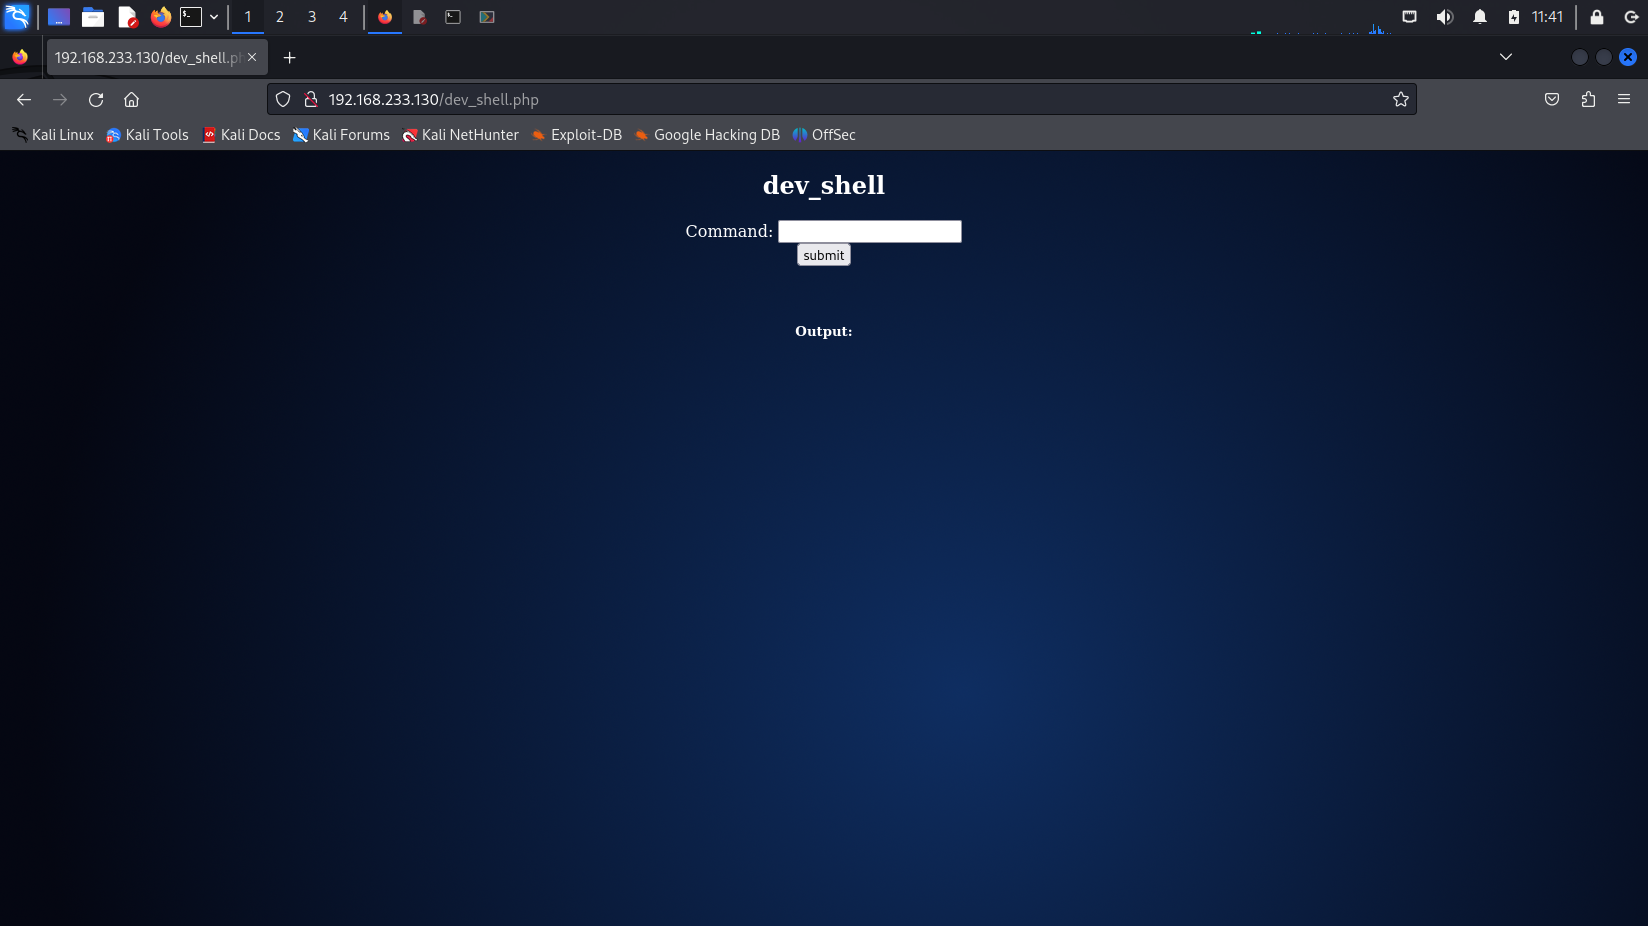Lock the screen via the padlock icon
The image size is (1648, 926).
coord(1595,17)
